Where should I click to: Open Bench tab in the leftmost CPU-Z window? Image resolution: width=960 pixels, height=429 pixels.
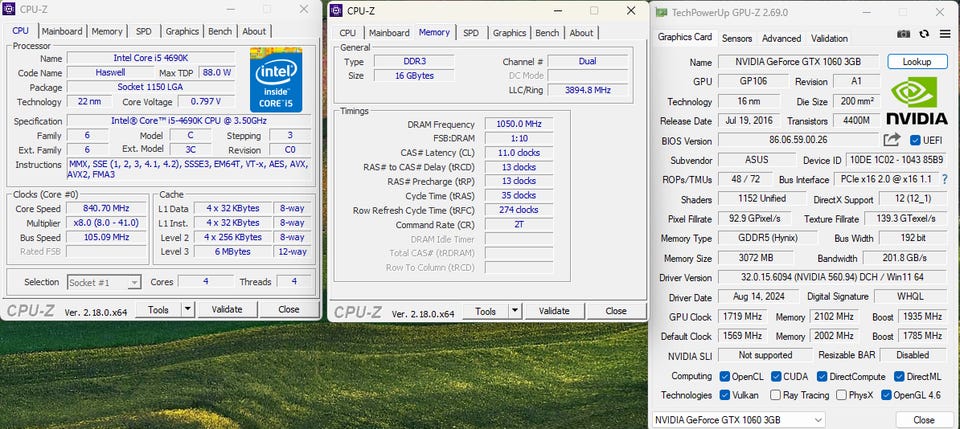(x=220, y=31)
